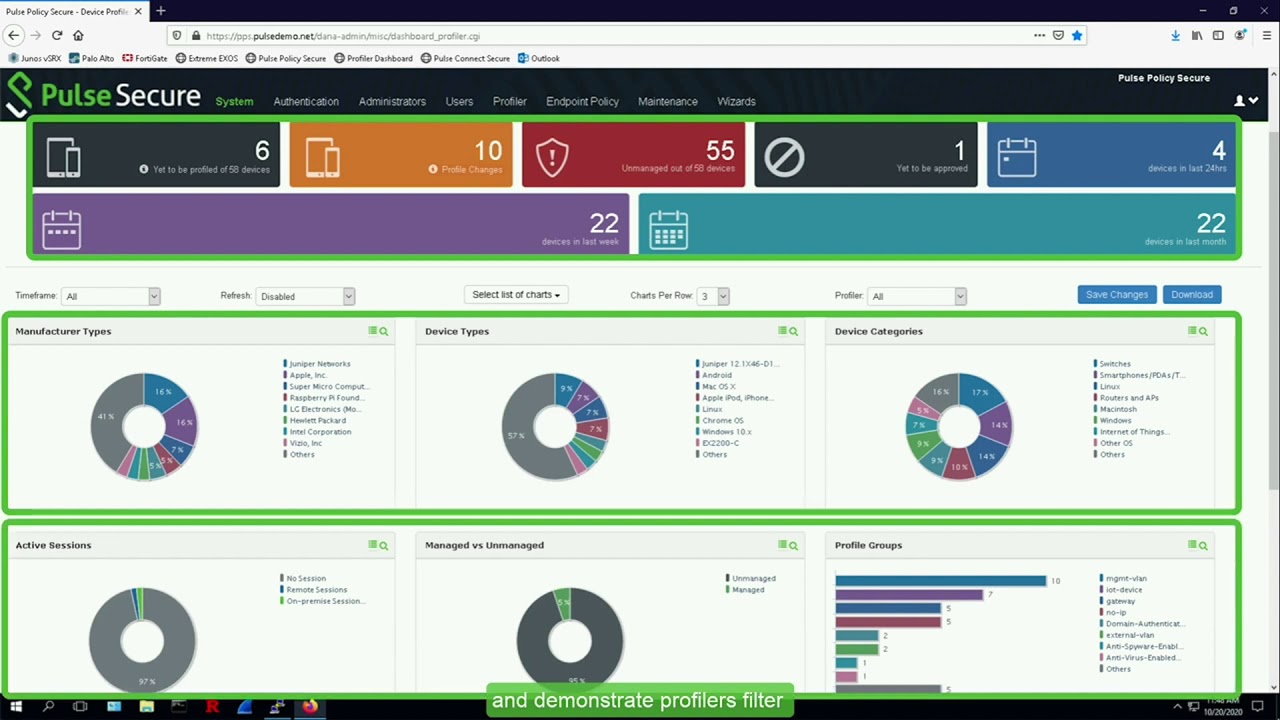
Task: Click calendar icon on last 24hrs tile
Action: 1017,157
